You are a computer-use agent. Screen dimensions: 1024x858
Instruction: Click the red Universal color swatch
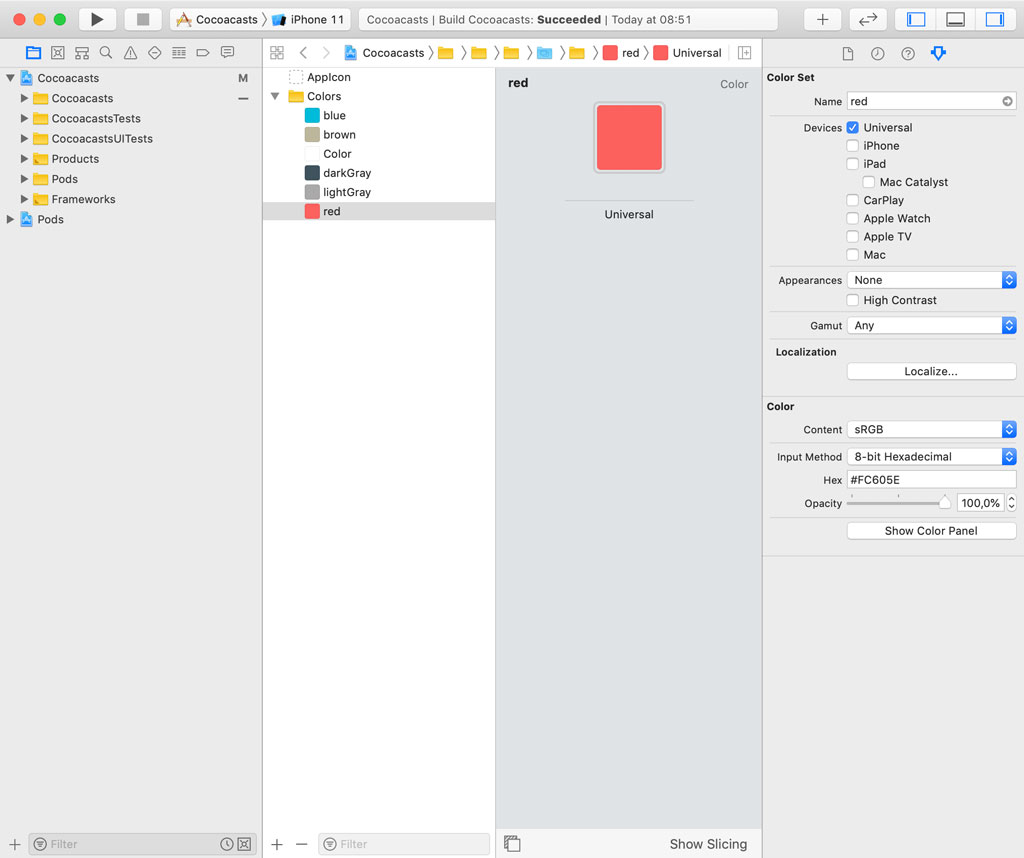pyautogui.click(x=629, y=138)
